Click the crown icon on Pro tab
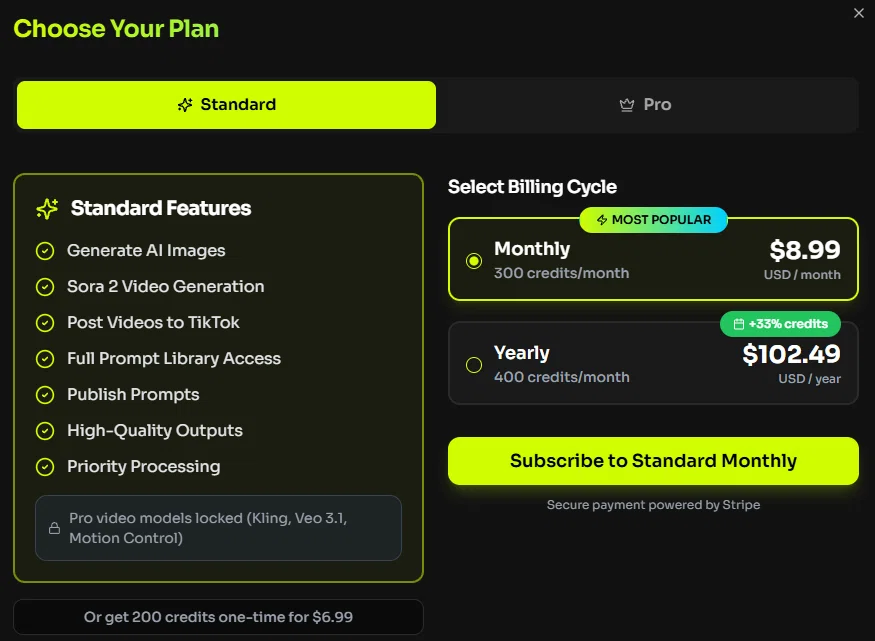 [627, 104]
